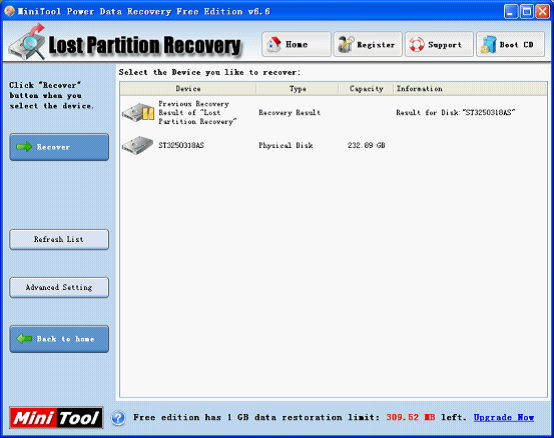
Task: Click the "Recovery Result" type cell
Action: [289, 113]
